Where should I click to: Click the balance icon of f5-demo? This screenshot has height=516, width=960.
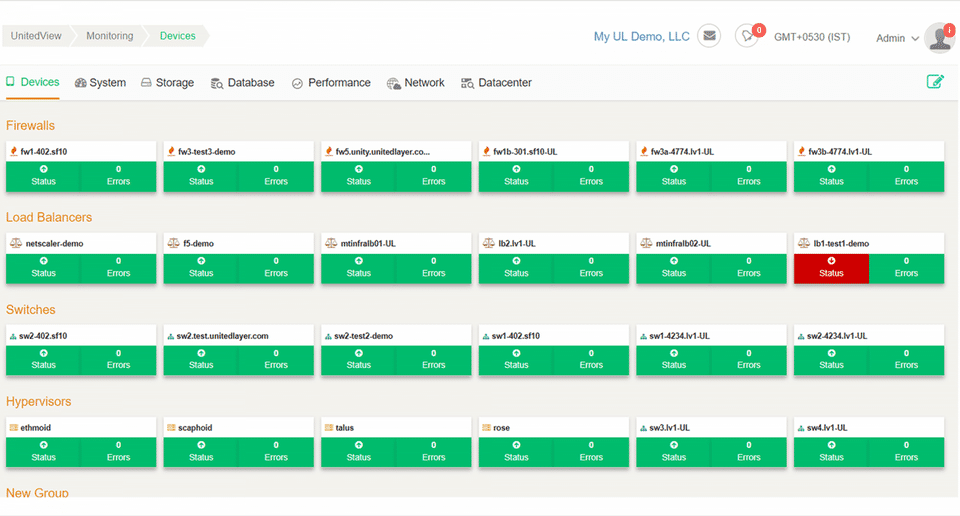pos(173,243)
